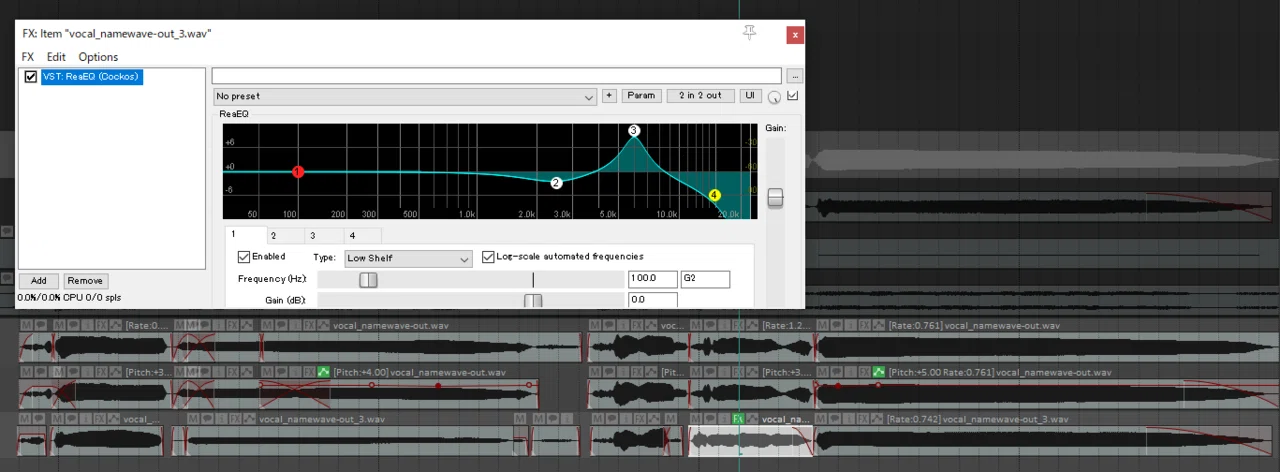Open the Options menu
Image resolution: width=1280 pixels, height=472 pixels.
pyautogui.click(x=98, y=57)
